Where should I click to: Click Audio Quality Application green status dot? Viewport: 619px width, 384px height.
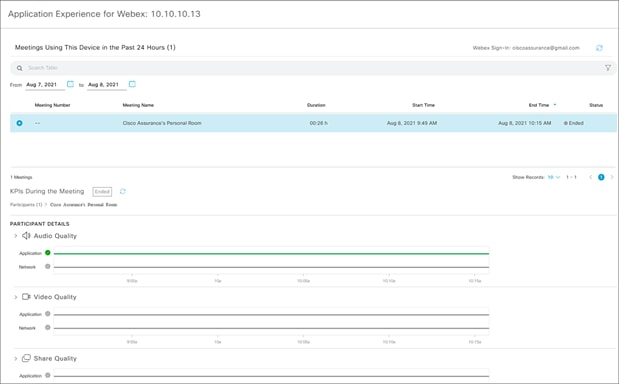point(48,253)
